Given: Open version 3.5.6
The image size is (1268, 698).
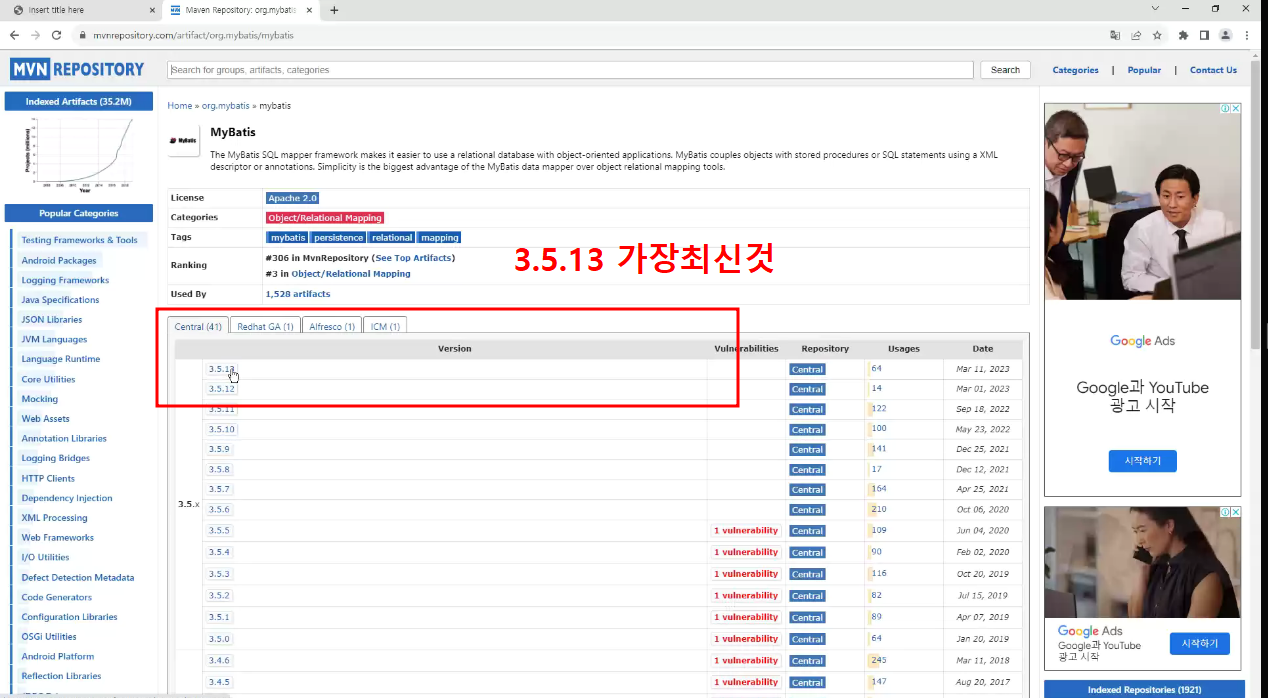Looking at the screenshot, I should click(219, 509).
